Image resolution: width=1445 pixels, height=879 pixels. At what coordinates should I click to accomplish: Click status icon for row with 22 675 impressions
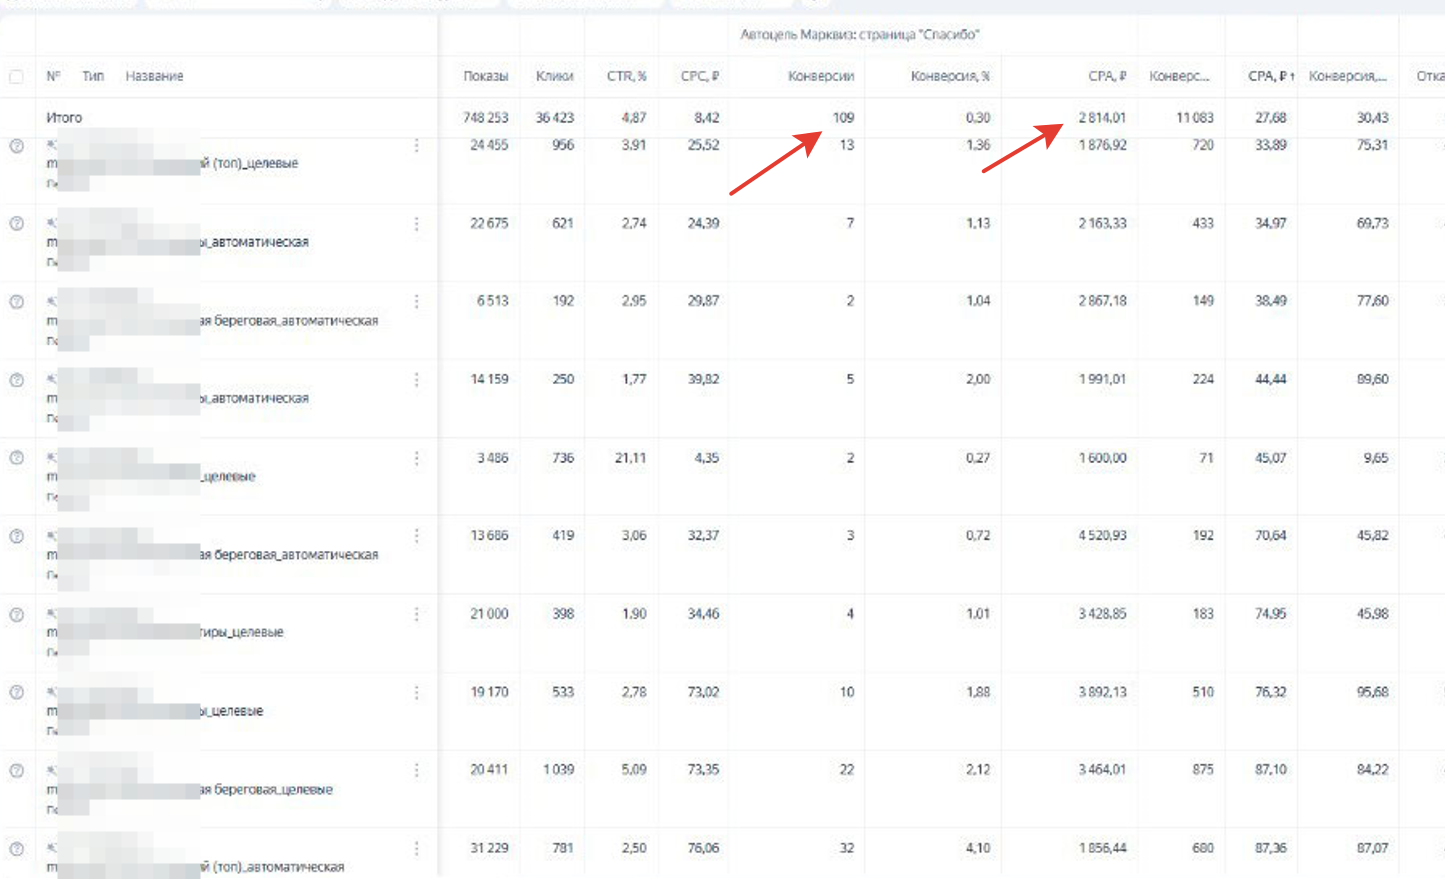(17, 224)
